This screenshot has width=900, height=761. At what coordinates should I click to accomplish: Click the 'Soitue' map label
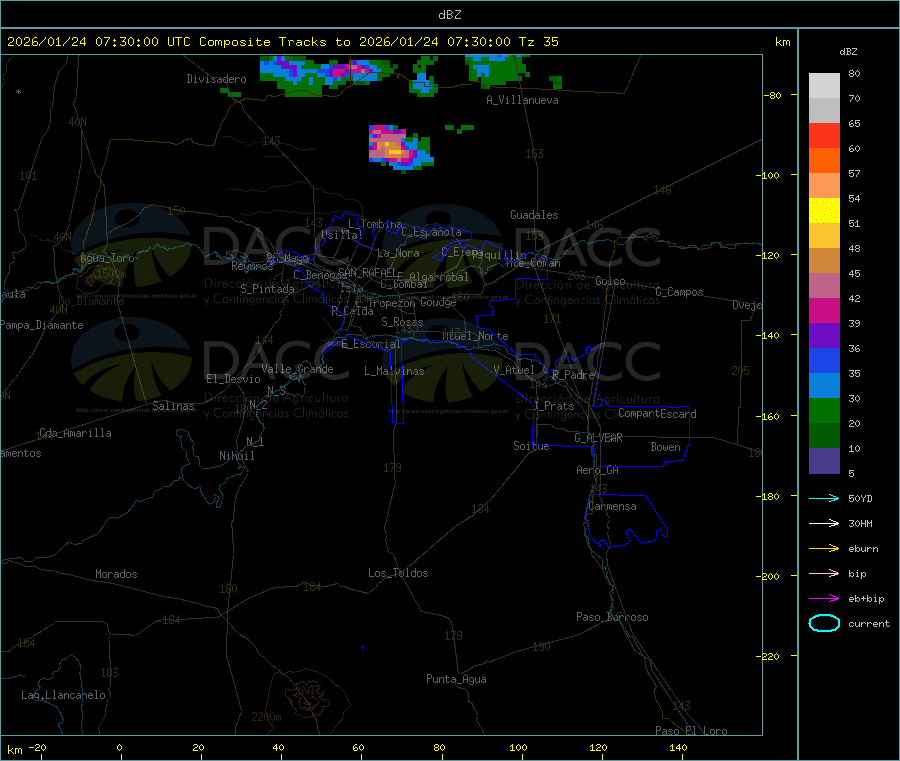tap(531, 446)
